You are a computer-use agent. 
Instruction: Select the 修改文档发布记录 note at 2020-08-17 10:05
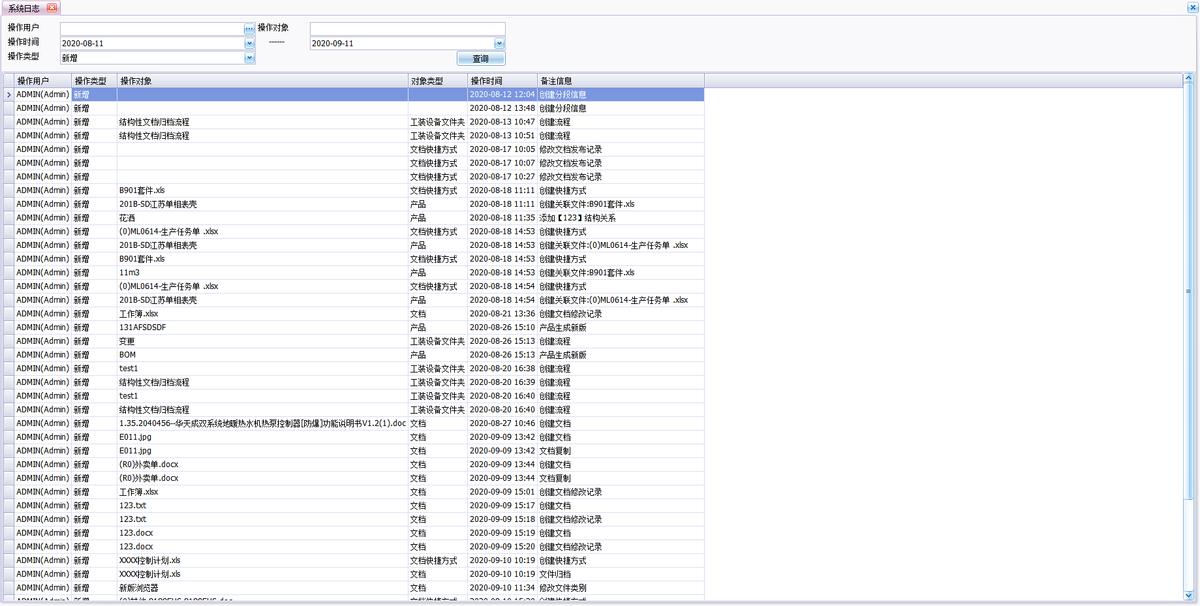click(x=620, y=149)
